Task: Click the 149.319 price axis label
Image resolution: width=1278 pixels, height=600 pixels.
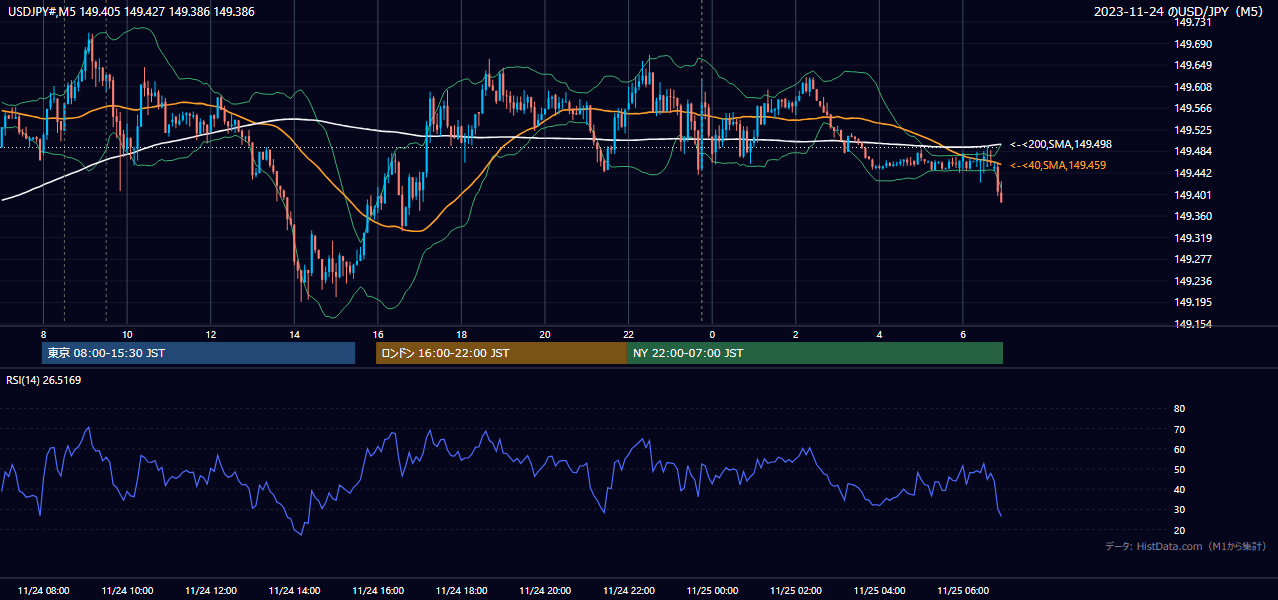Action: click(x=1194, y=238)
